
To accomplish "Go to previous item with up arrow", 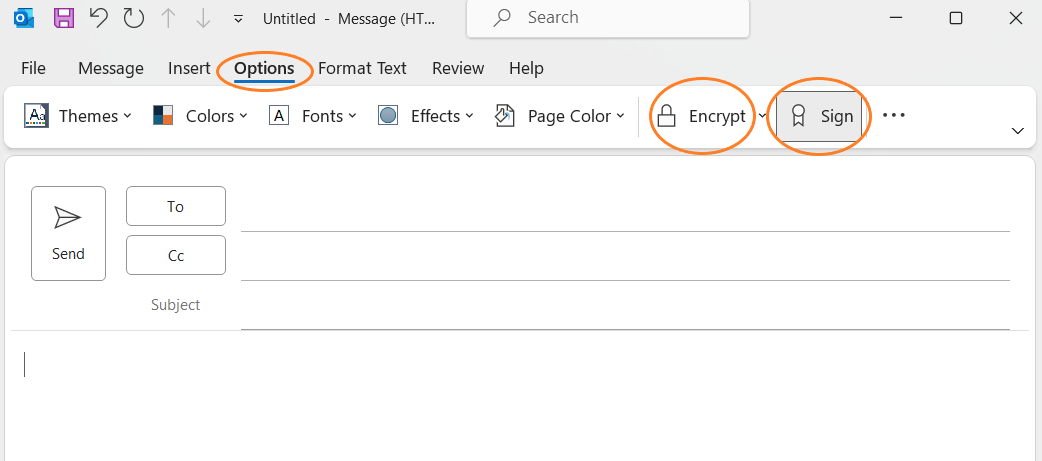I will (169, 19).
